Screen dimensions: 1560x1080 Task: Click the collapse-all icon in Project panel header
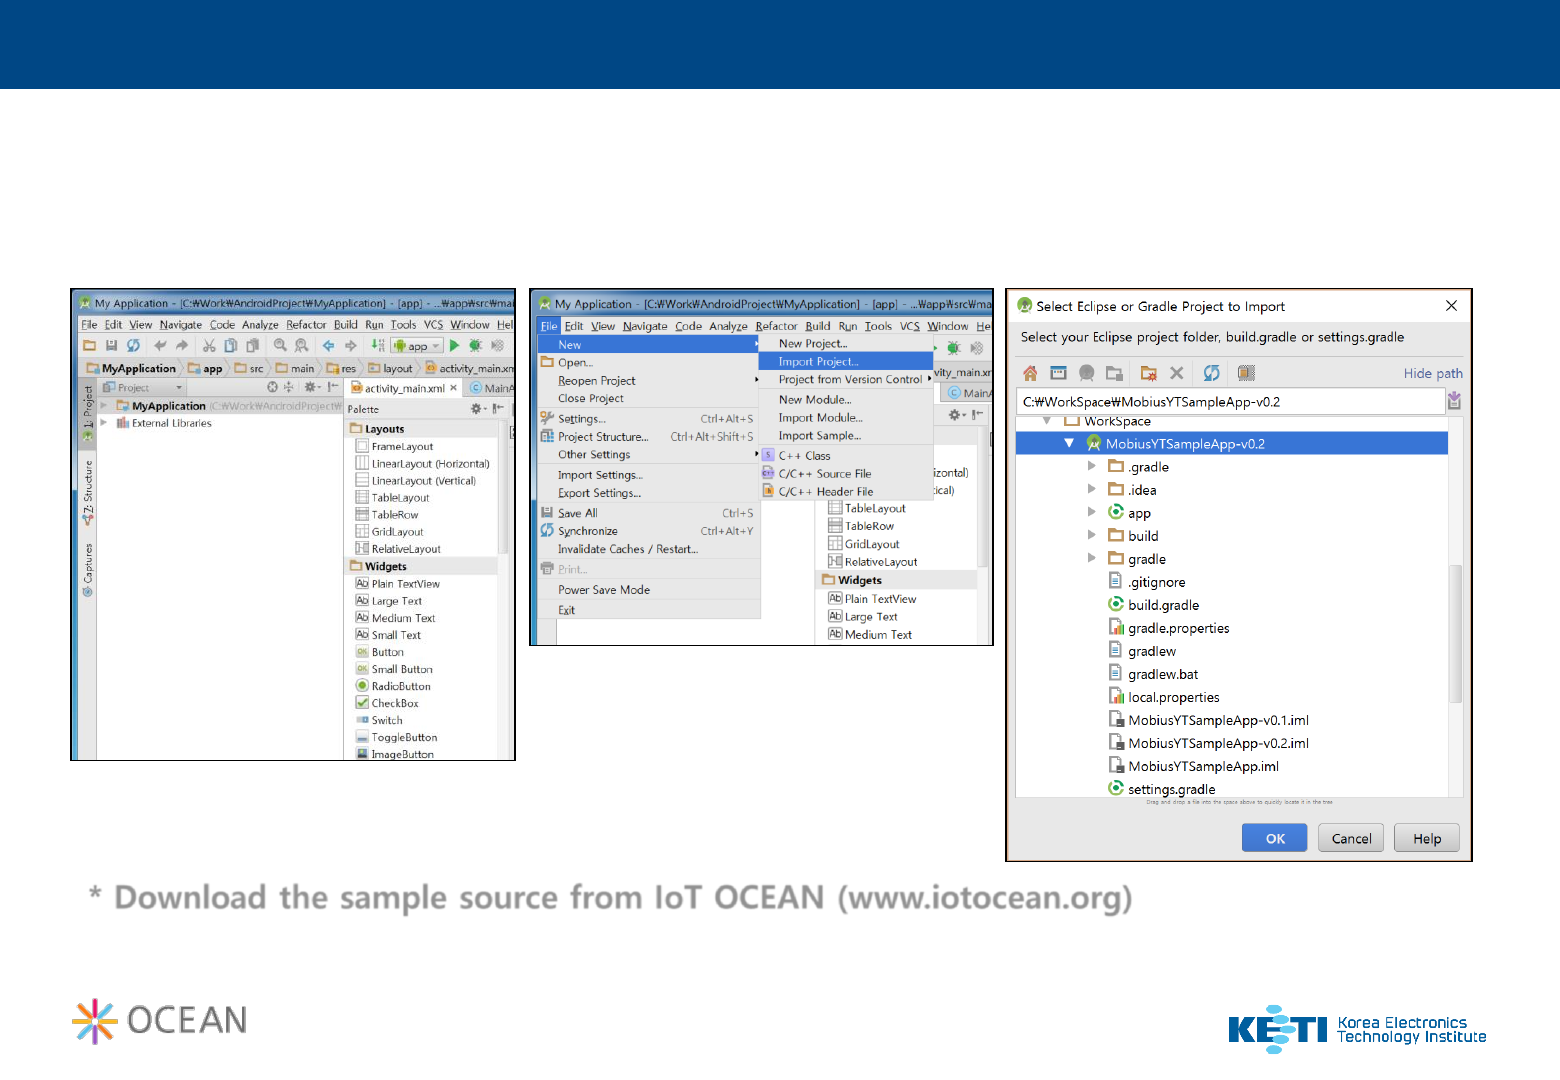pyautogui.click(x=289, y=387)
